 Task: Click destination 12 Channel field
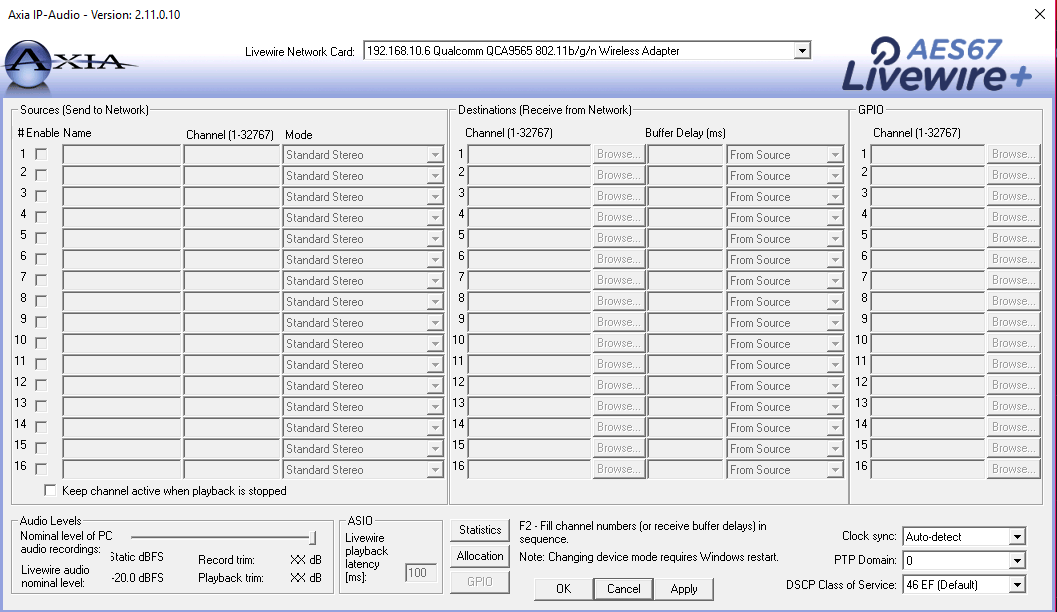(529, 386)
